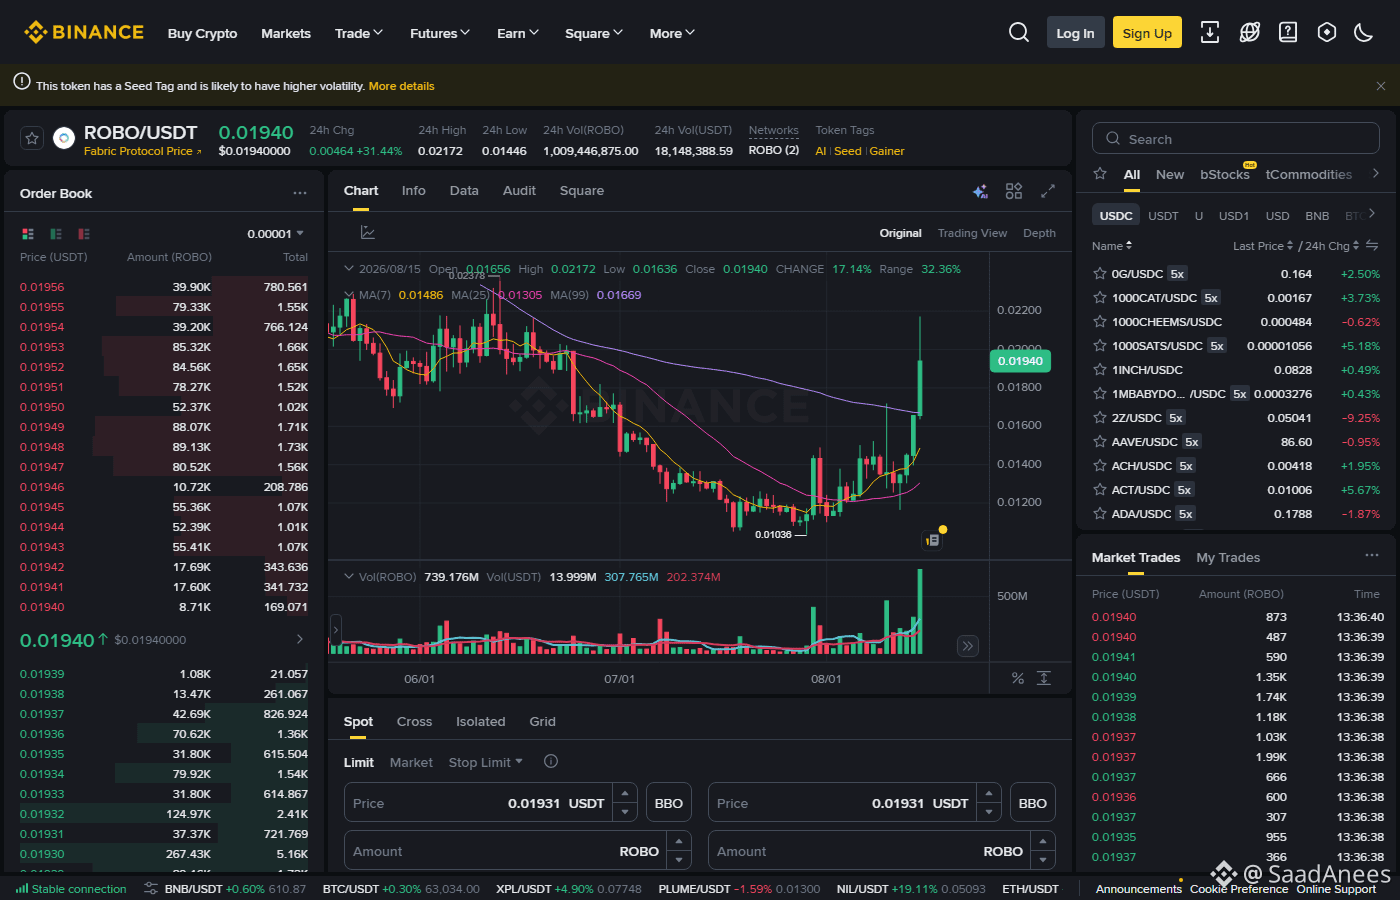Expand the chart to full screen

[x=1048, y=191]
